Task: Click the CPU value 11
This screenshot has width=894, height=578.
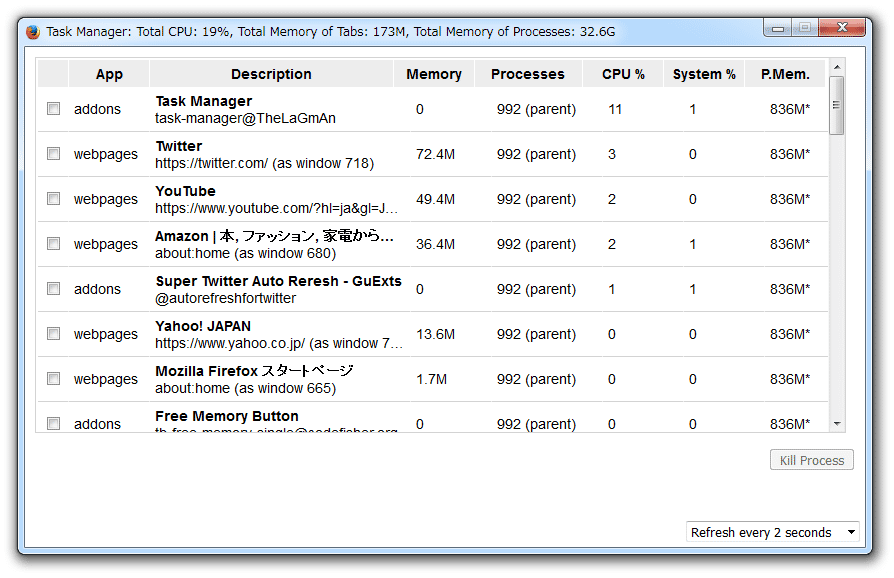Action: pos(615,109)
